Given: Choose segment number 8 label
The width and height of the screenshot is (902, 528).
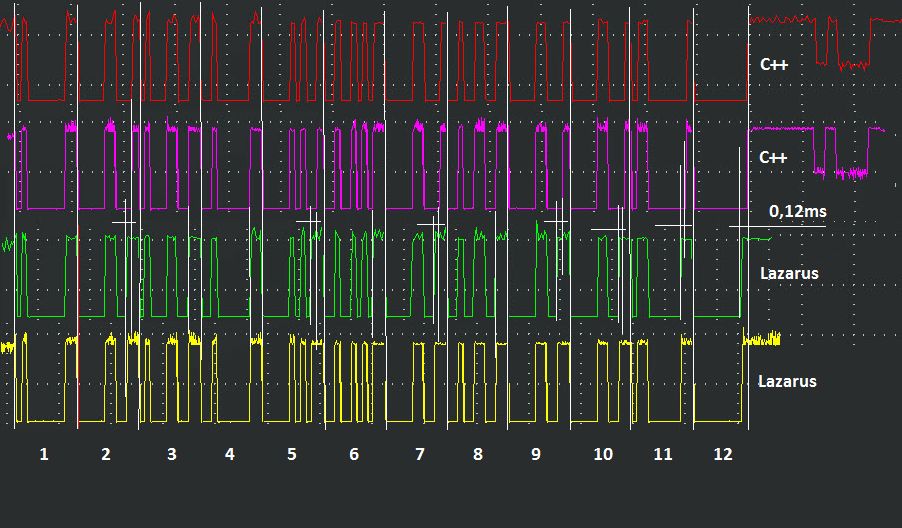Looking at the screenshot, I should click(x=477, y=454).
